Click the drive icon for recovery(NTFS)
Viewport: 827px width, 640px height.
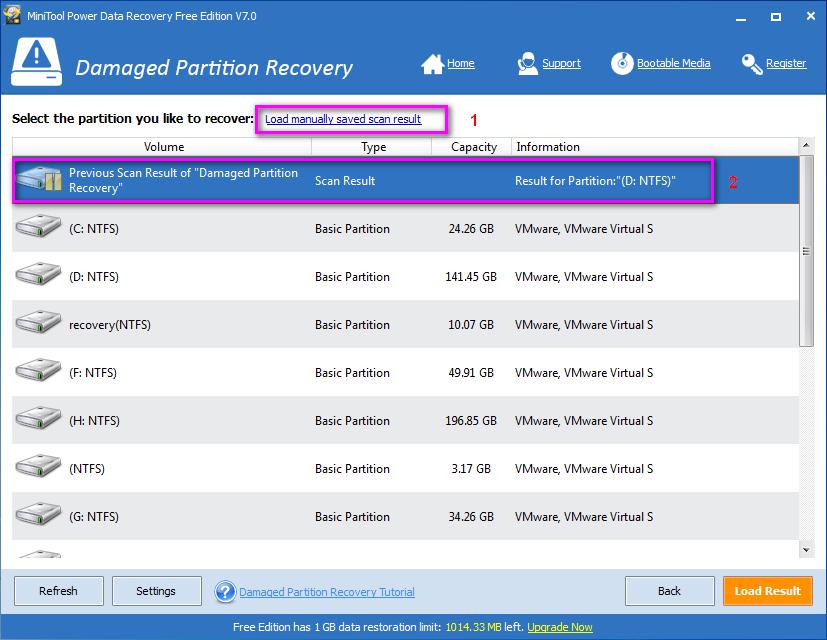(x=38, y=323)
